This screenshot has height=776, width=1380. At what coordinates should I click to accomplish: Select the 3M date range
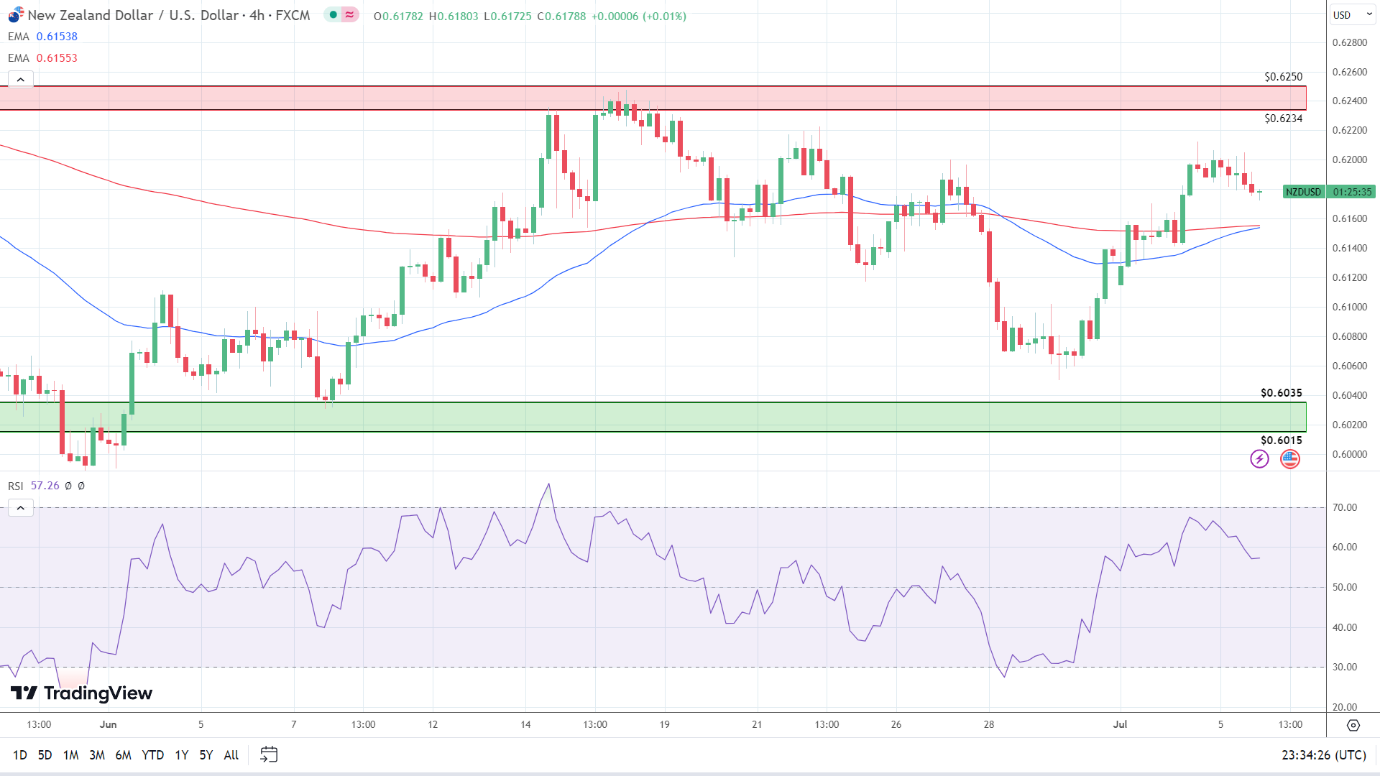coord(97,755)
